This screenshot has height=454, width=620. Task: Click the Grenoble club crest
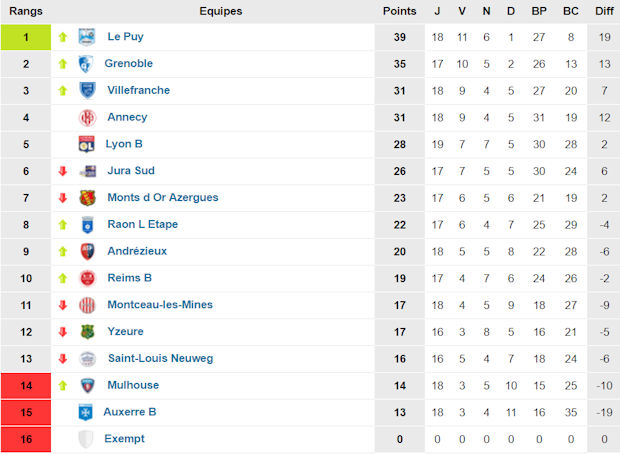pos(87,64)
